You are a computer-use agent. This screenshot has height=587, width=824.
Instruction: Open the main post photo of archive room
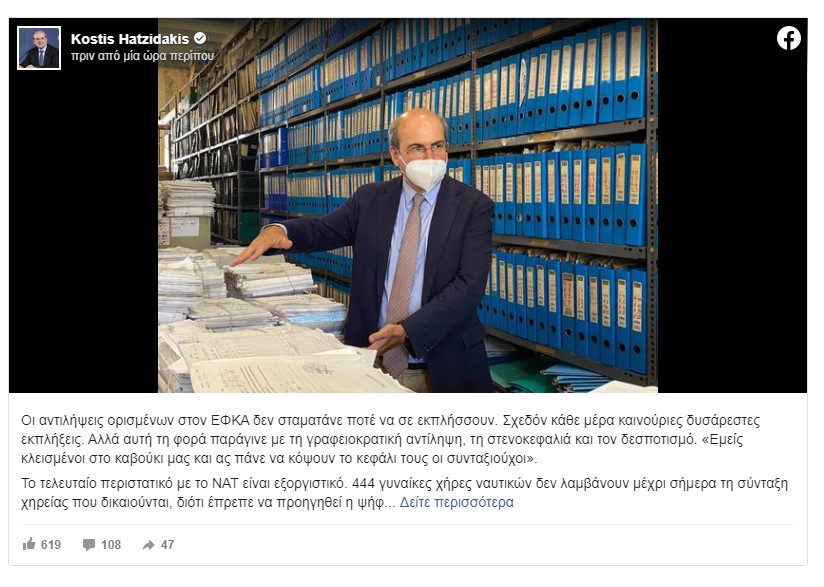[x=408, y=205]
